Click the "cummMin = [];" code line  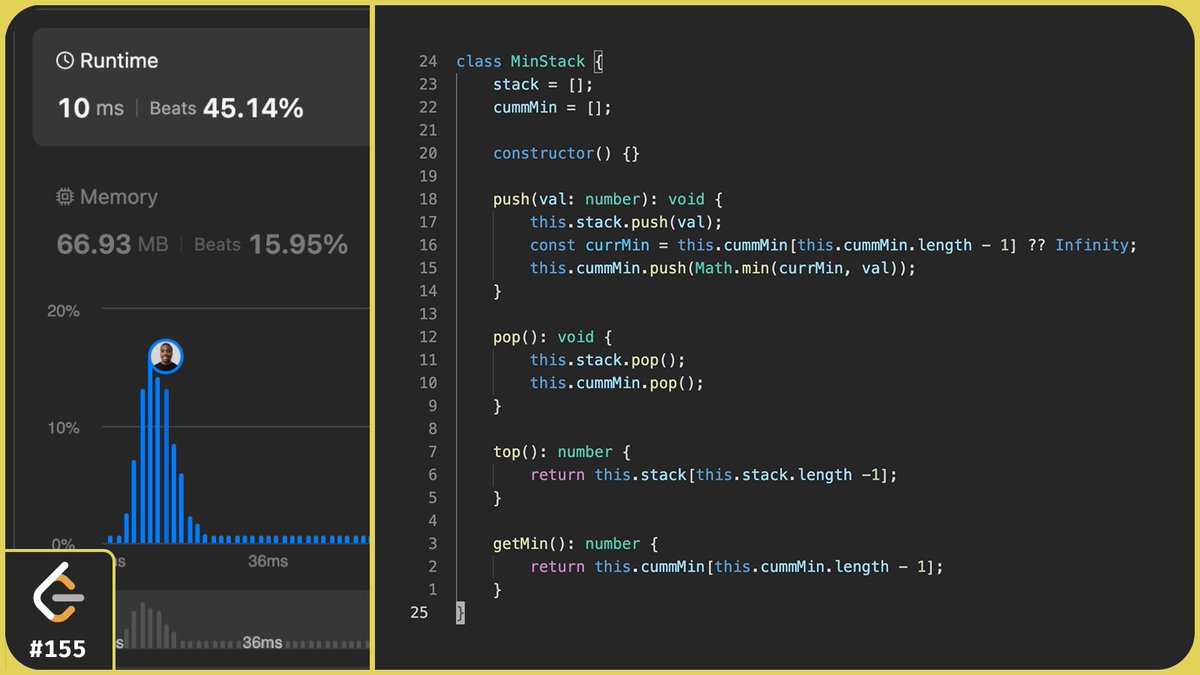[x=552, y=107]
